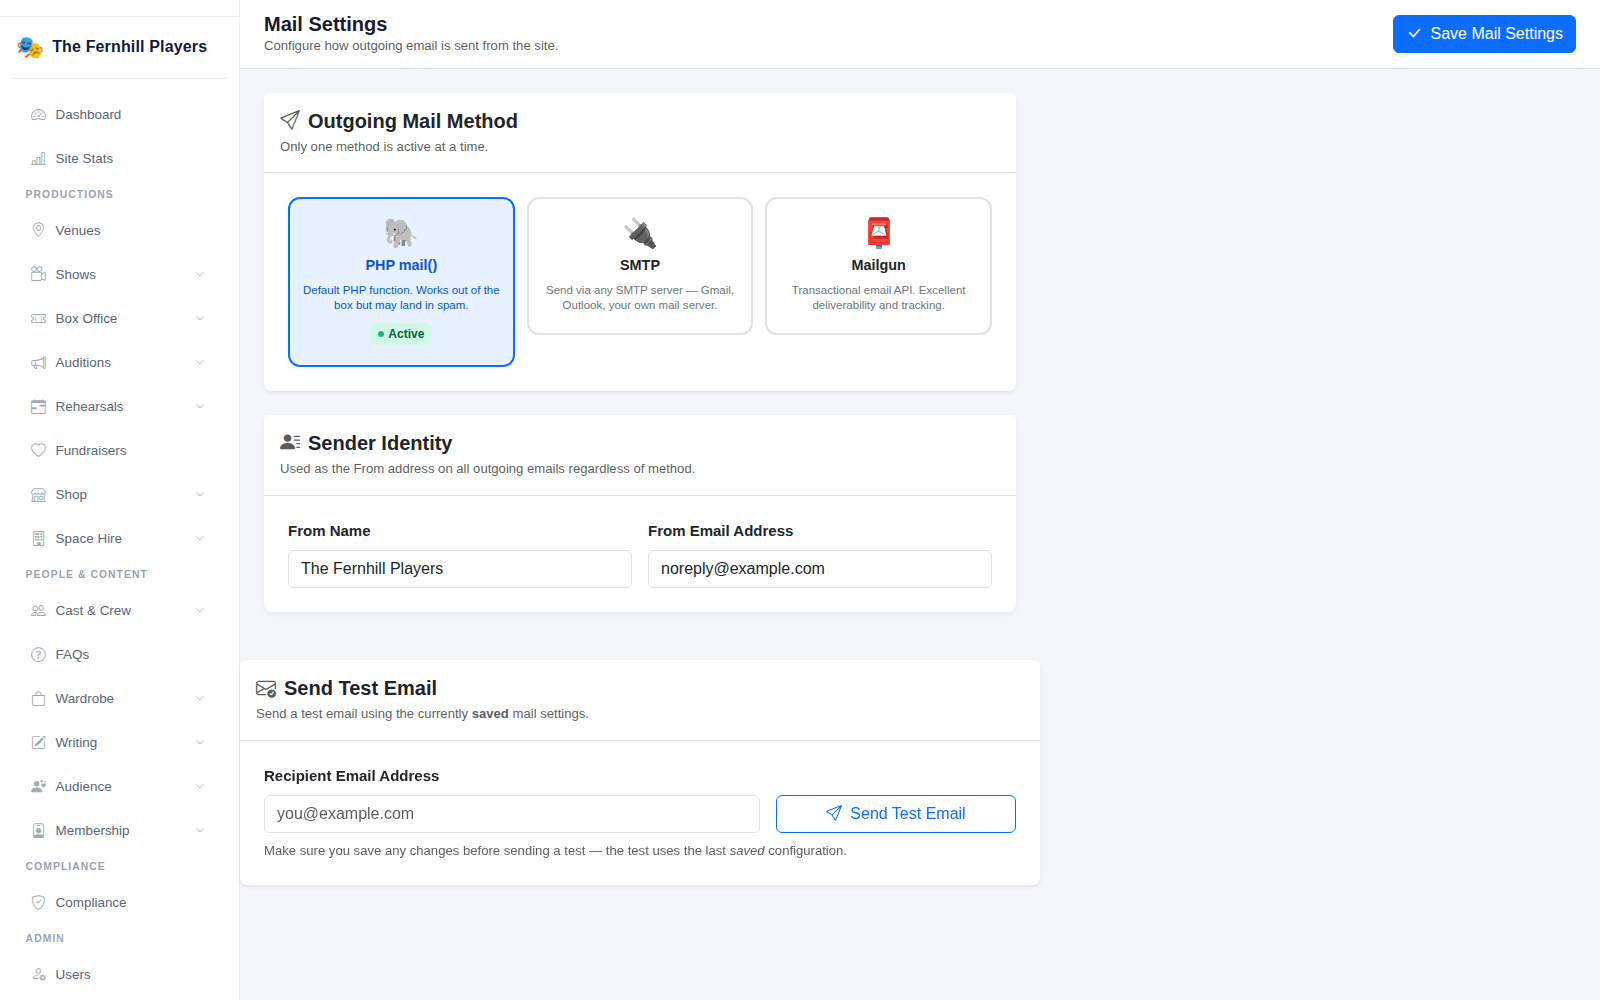Expand the Membership submenu chevron

tap(200, 831)
